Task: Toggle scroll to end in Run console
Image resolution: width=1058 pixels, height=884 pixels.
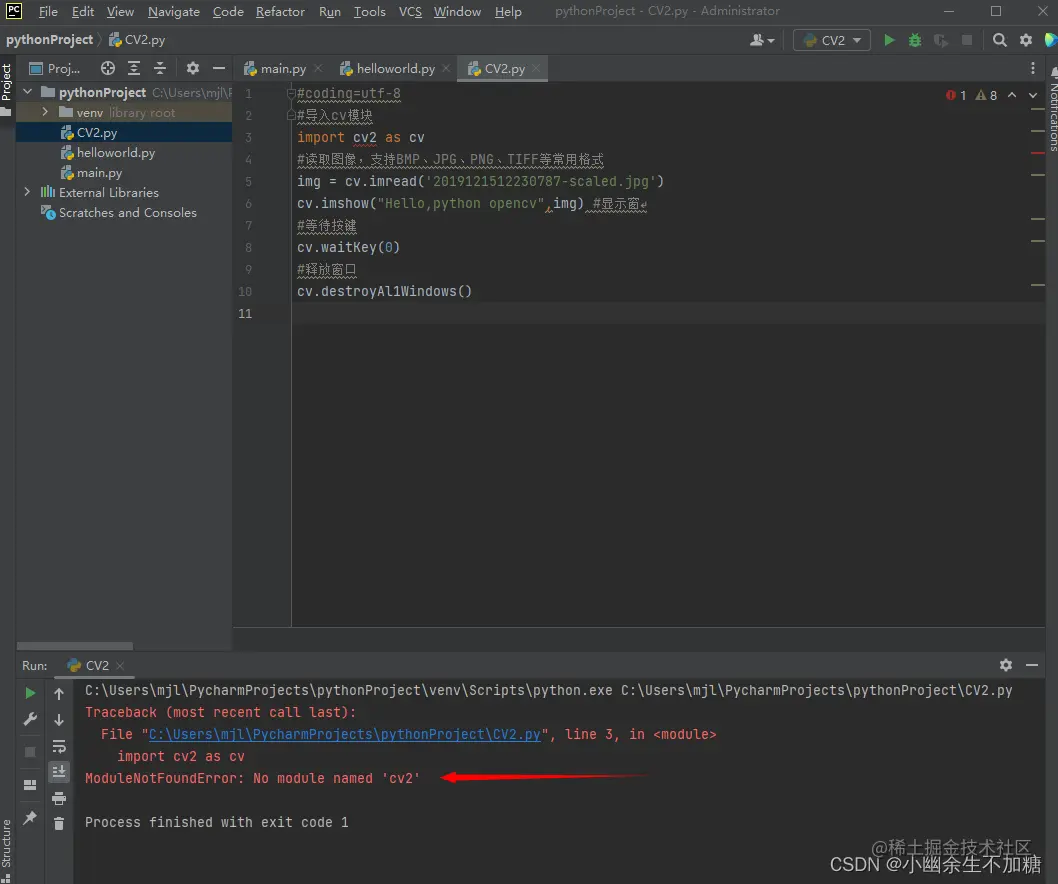Action: pyautogui.click(x=59, y=772)
